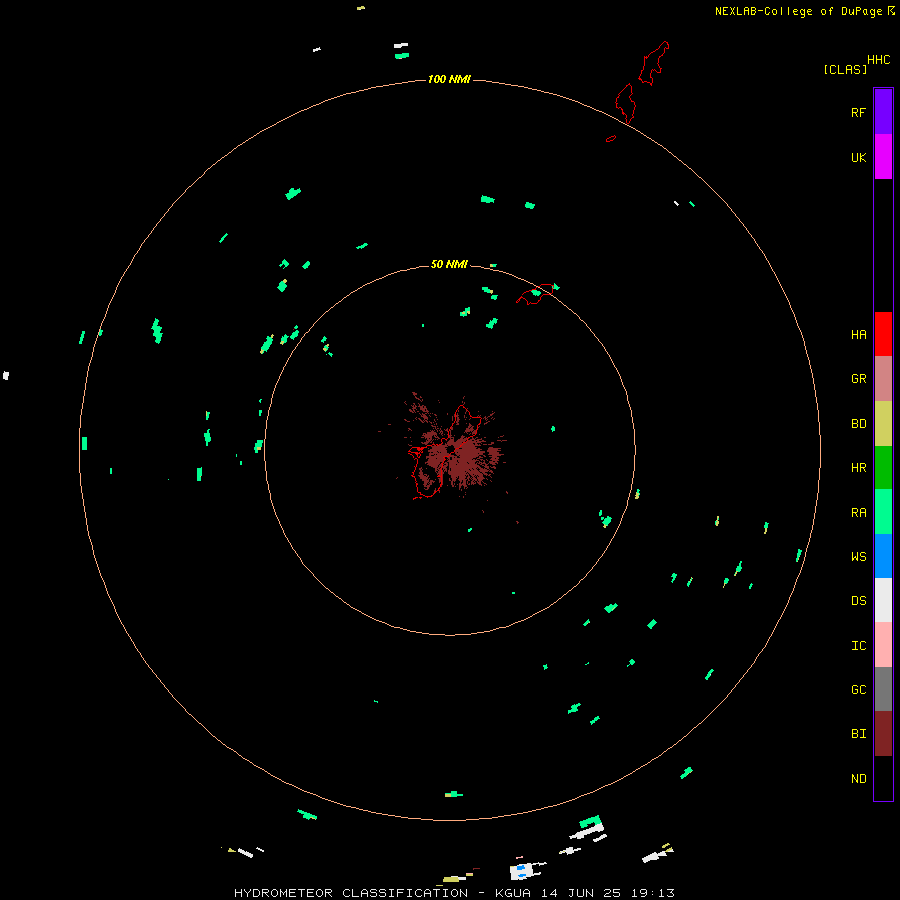Image resolution: width=900 pixels, height=900 pixels.
Task: Click the BD legend label
Action: click(858, 424)
